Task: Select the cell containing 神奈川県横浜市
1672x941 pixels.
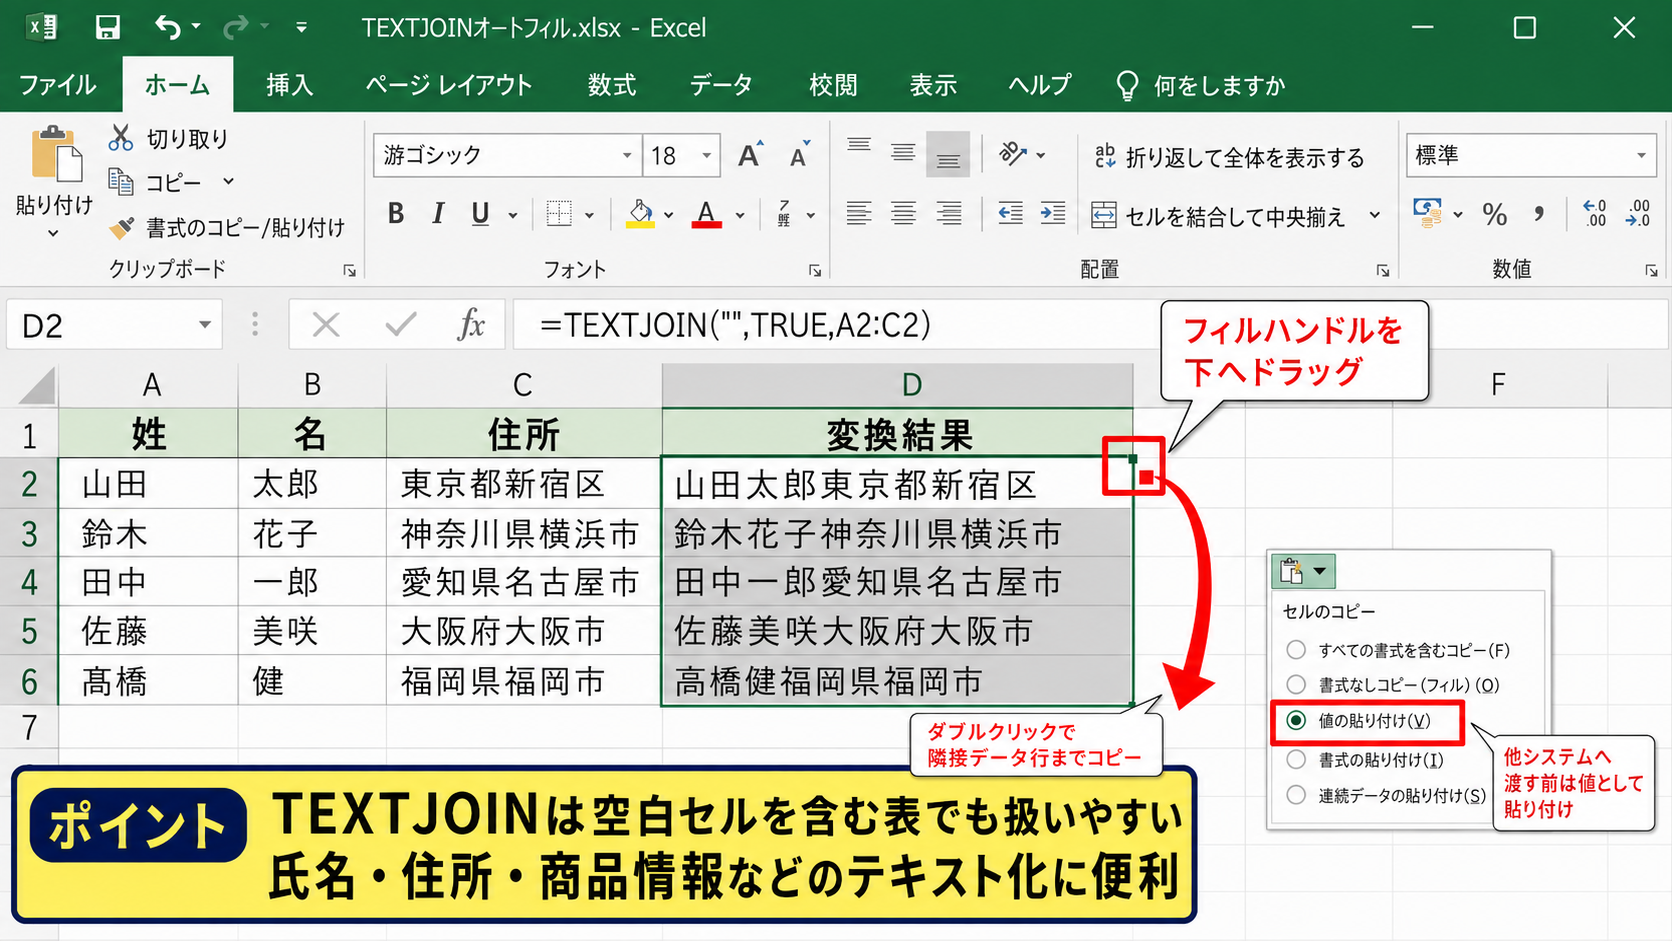Action: (524, 533)
